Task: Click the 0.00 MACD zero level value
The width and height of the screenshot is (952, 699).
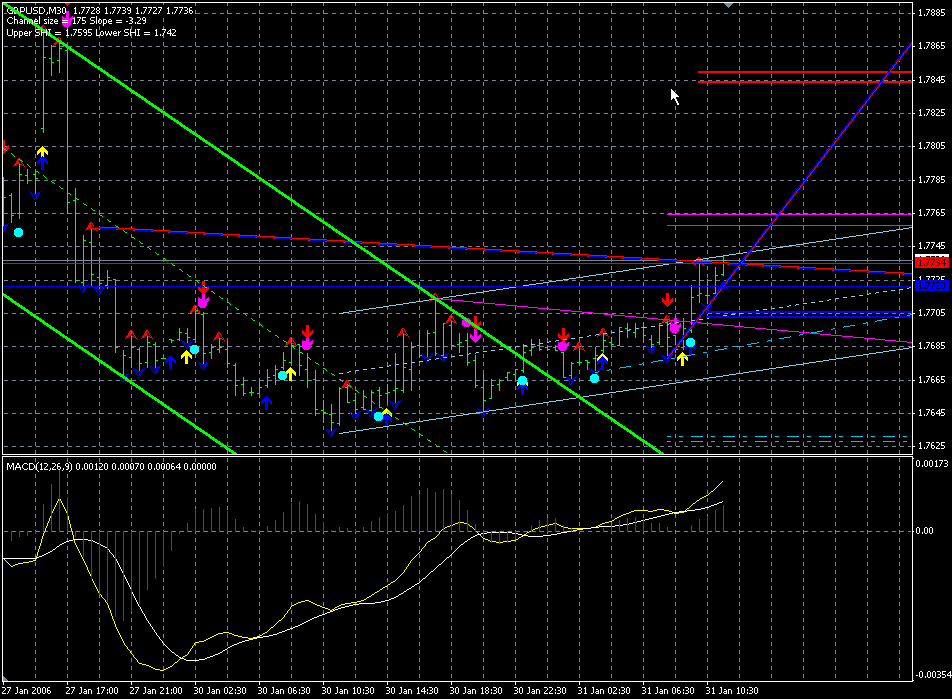Action: [x=924, y=531]
